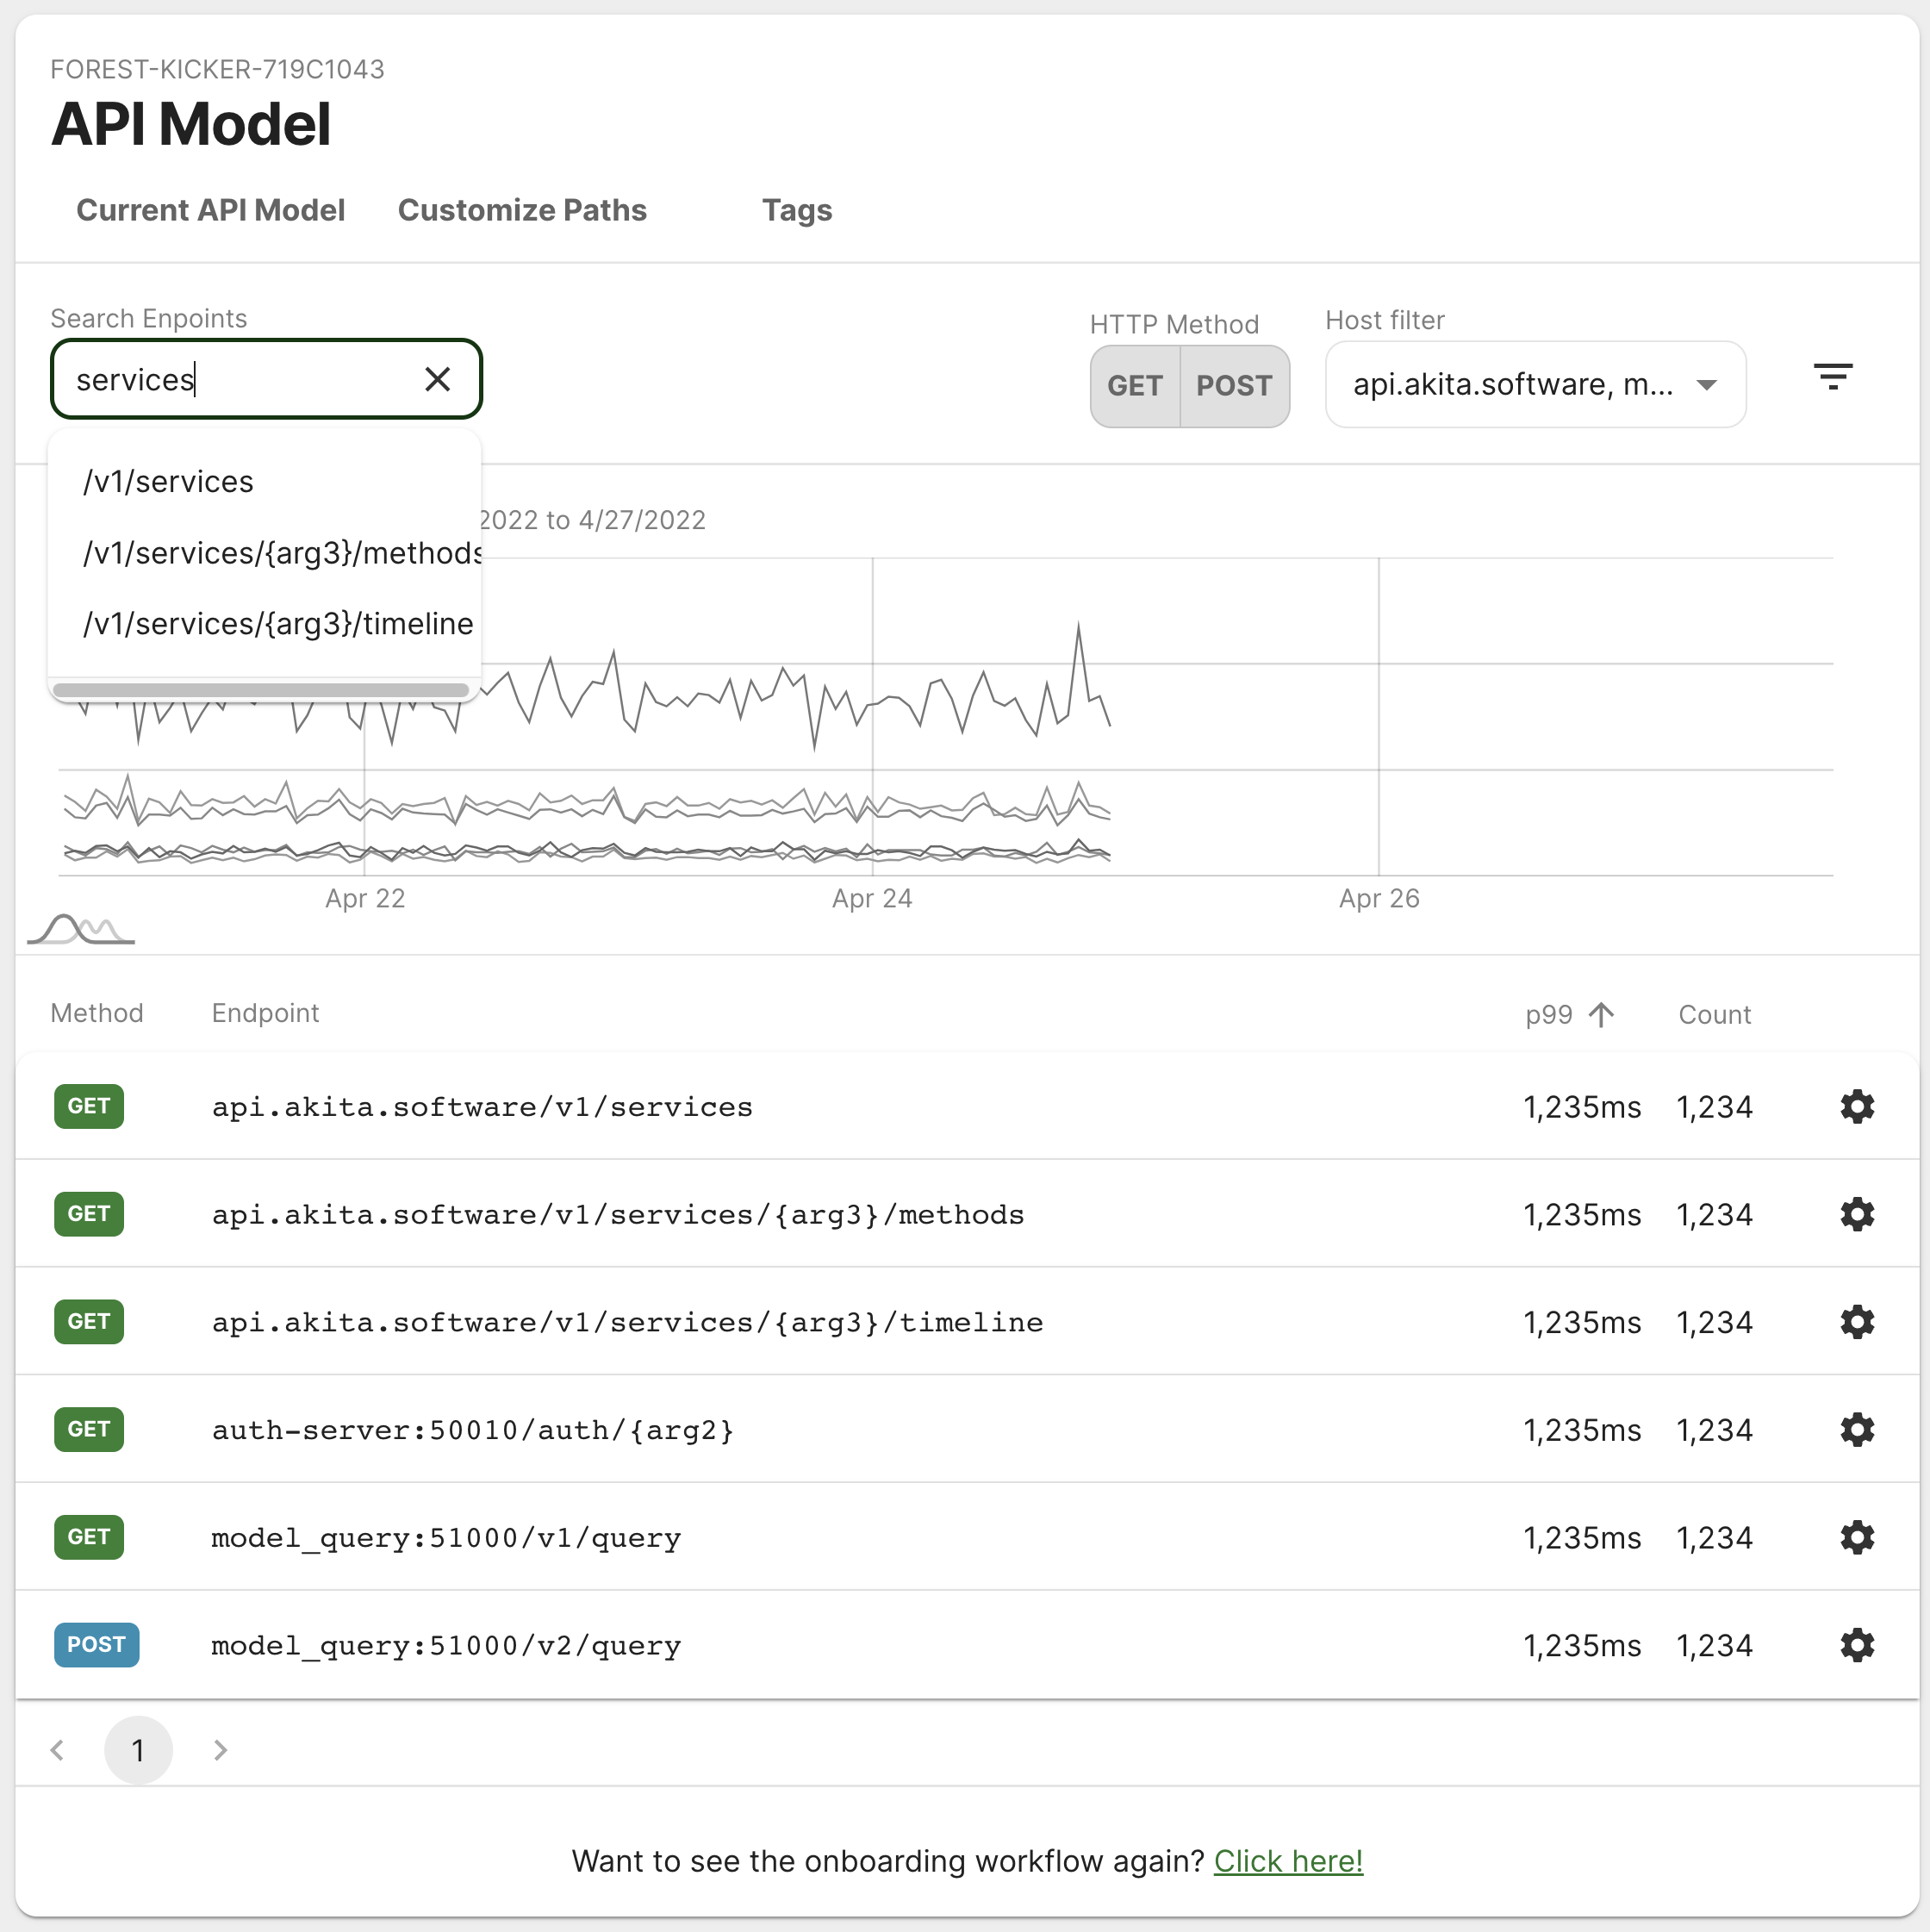Screen dimensions: 1930x1932
Task: Click the latency distribution chart icon
Action: (81, 929)
